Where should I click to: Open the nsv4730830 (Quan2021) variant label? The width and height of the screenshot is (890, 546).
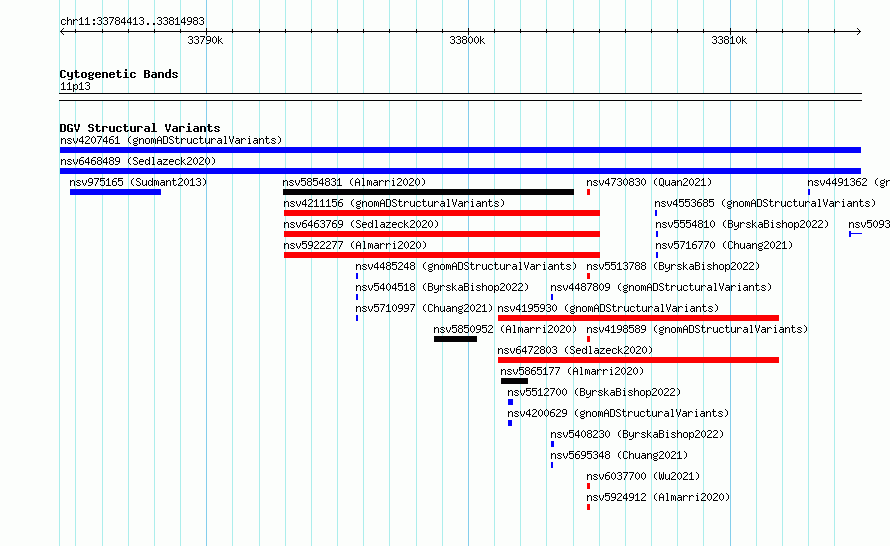click(649, 182)
